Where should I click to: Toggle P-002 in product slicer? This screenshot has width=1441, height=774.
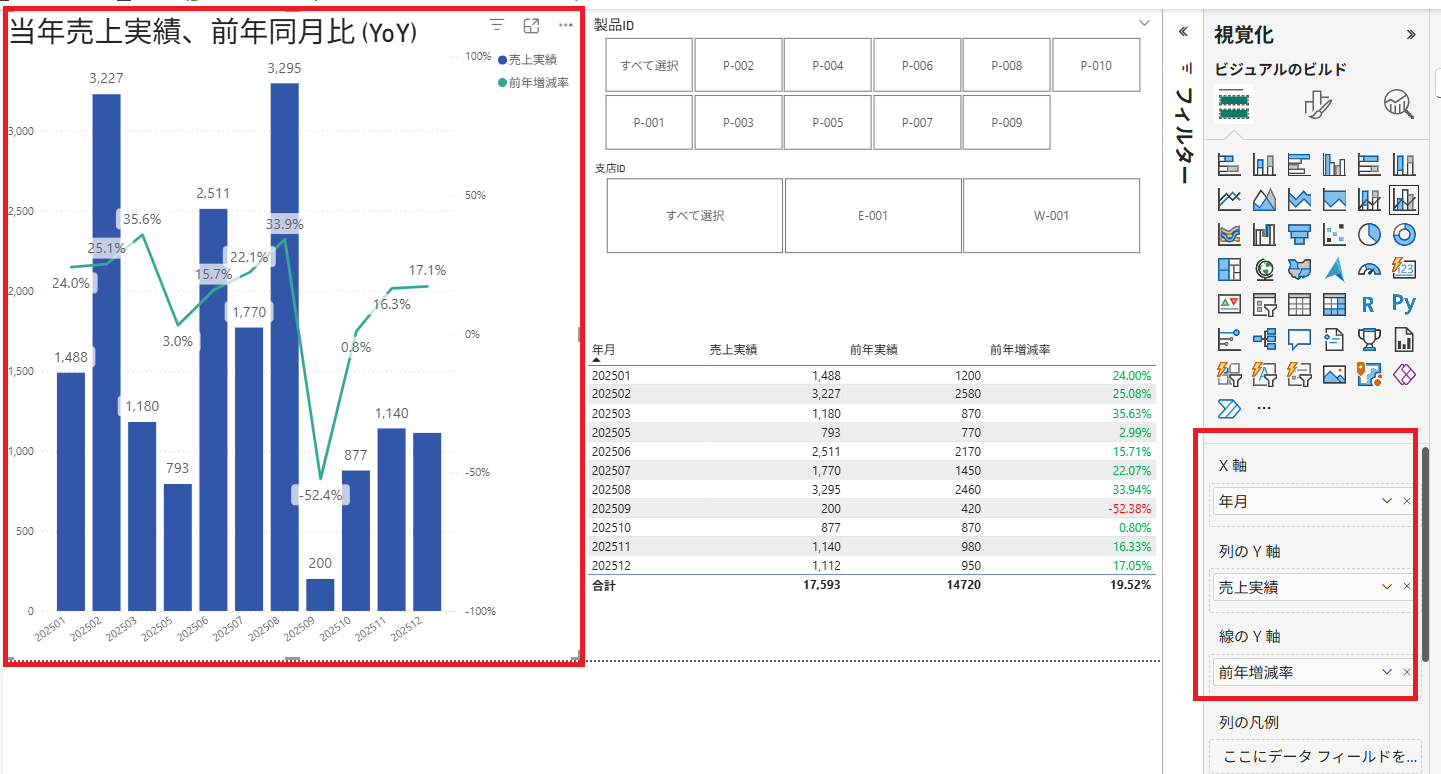click(x=738, y=66)
